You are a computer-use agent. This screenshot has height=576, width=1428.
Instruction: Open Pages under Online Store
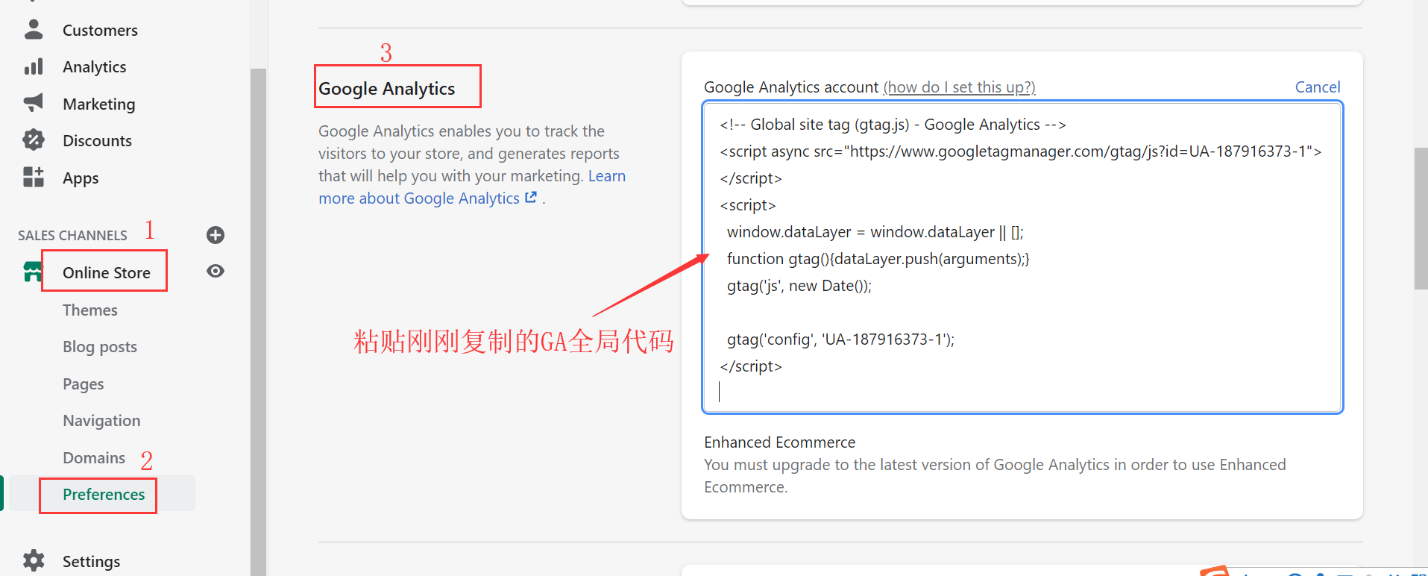[x=83, y=384]
